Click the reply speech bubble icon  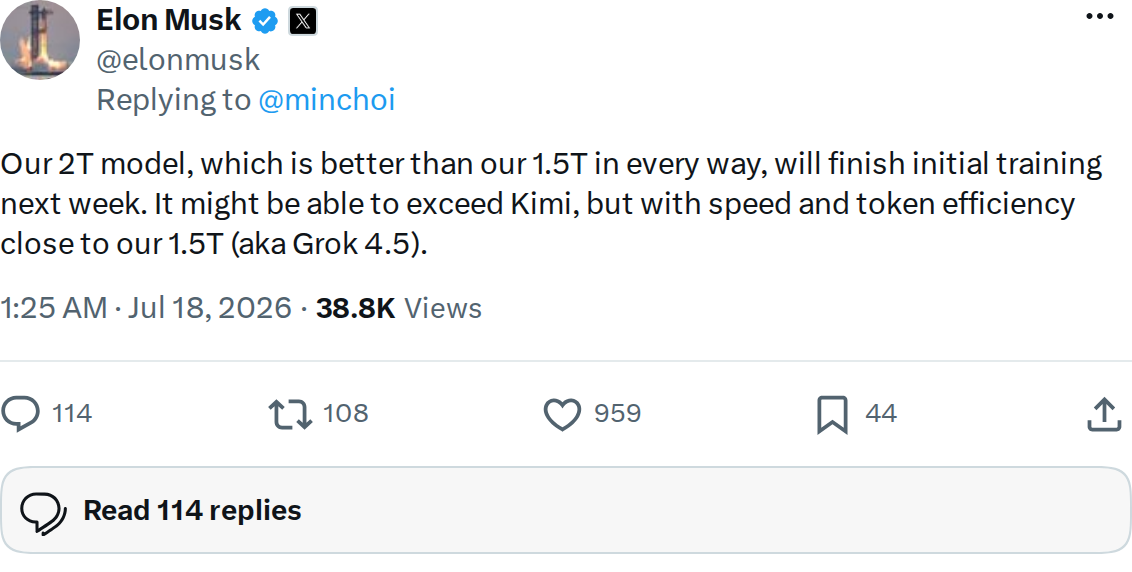click(21, 414)
